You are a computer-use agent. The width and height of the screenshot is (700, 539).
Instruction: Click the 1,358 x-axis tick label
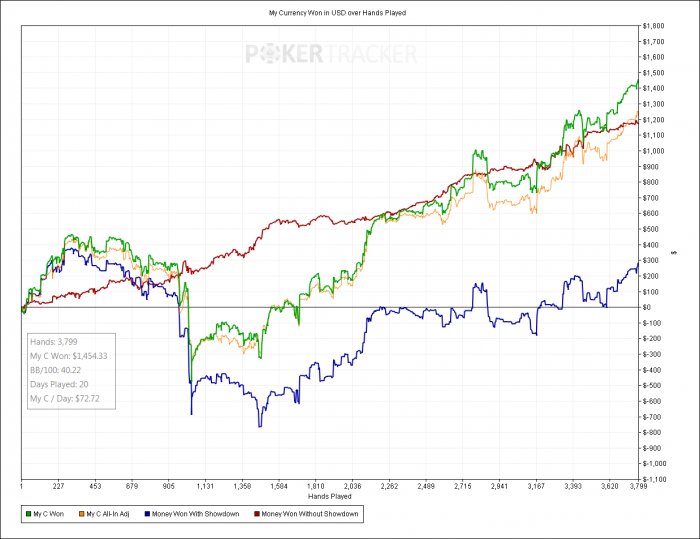242,486
